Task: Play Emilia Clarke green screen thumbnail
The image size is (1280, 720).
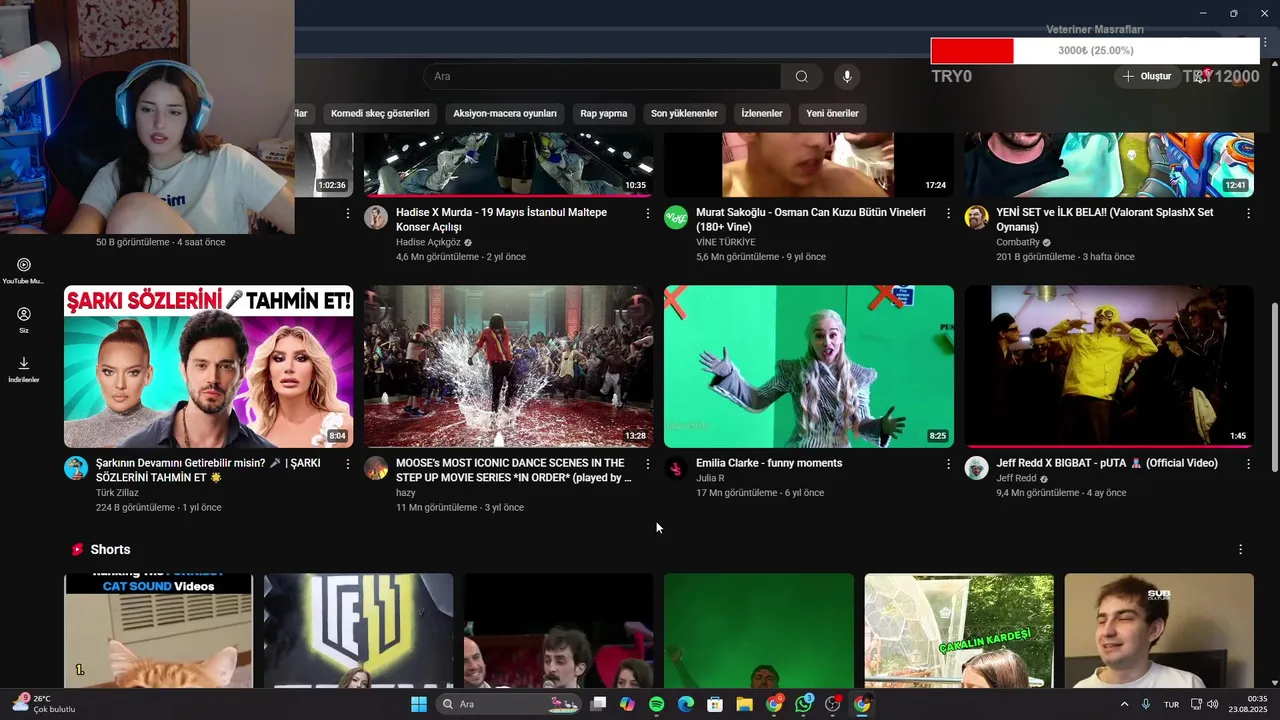Action: (809, 366)
